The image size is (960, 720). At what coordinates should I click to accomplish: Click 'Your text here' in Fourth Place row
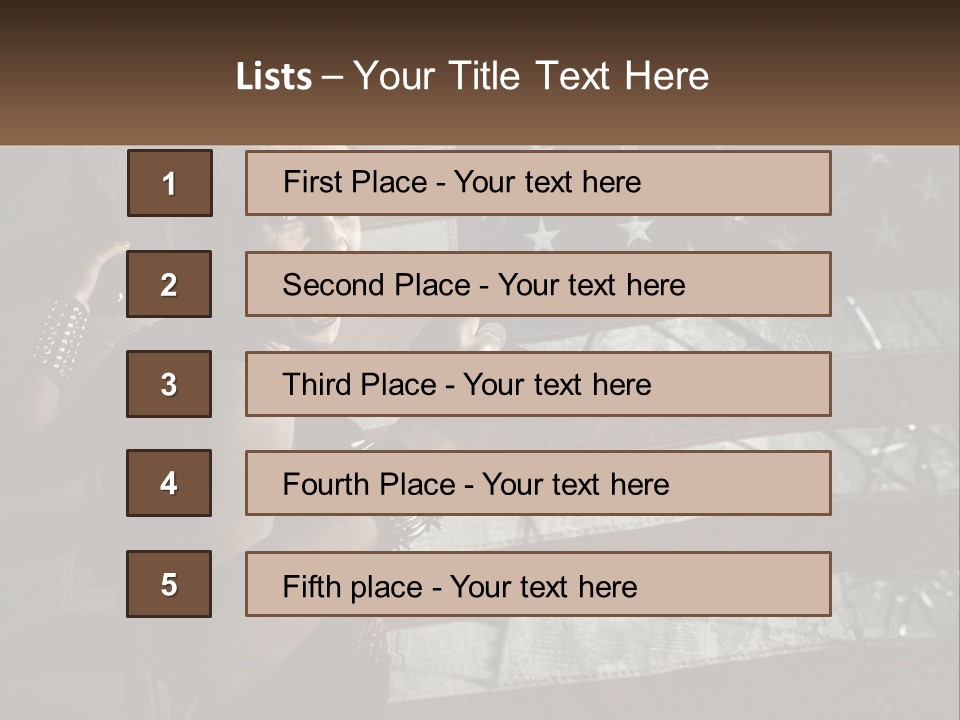pyautogui.click(x=576, y=485)
